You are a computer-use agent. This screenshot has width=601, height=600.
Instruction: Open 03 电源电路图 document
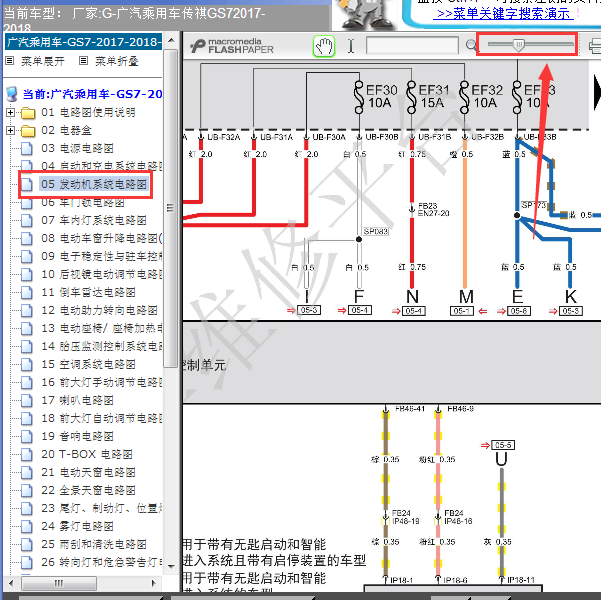[x=77, y=148]
